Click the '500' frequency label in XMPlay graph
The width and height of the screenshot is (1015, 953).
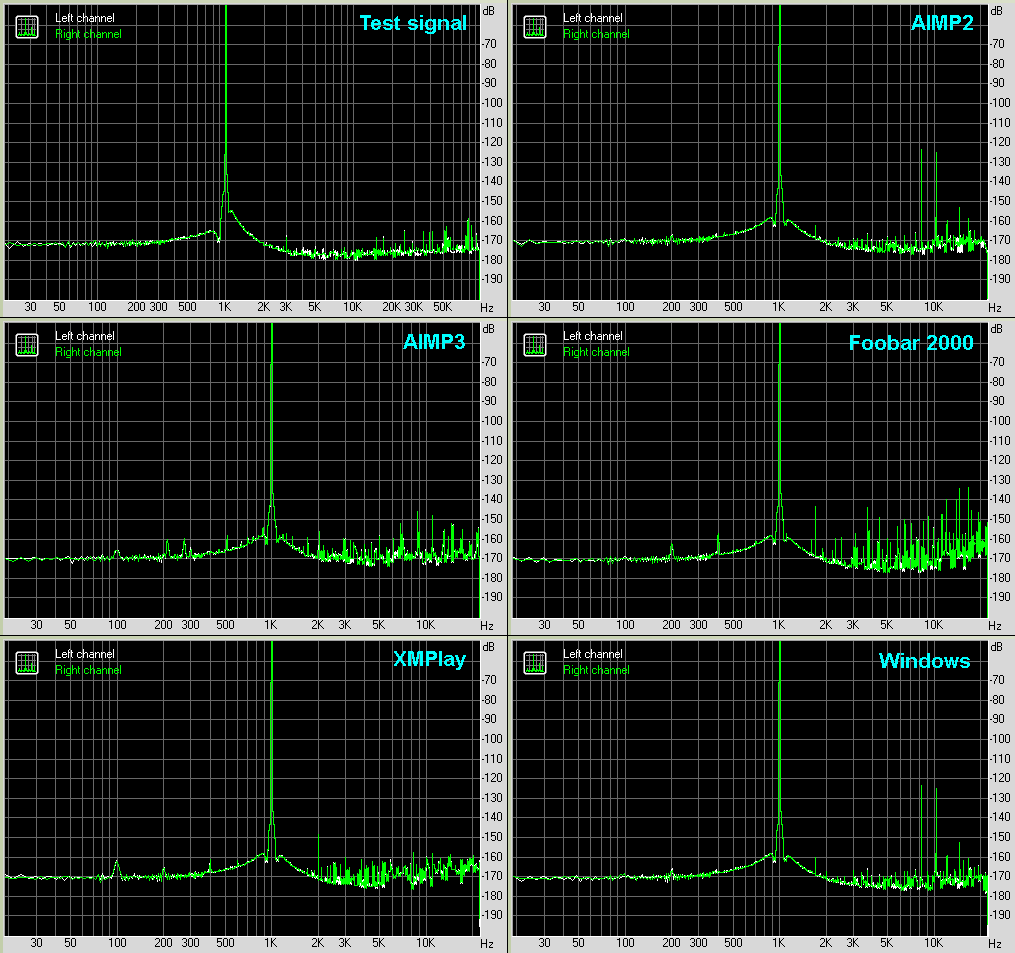coord(225,943)
